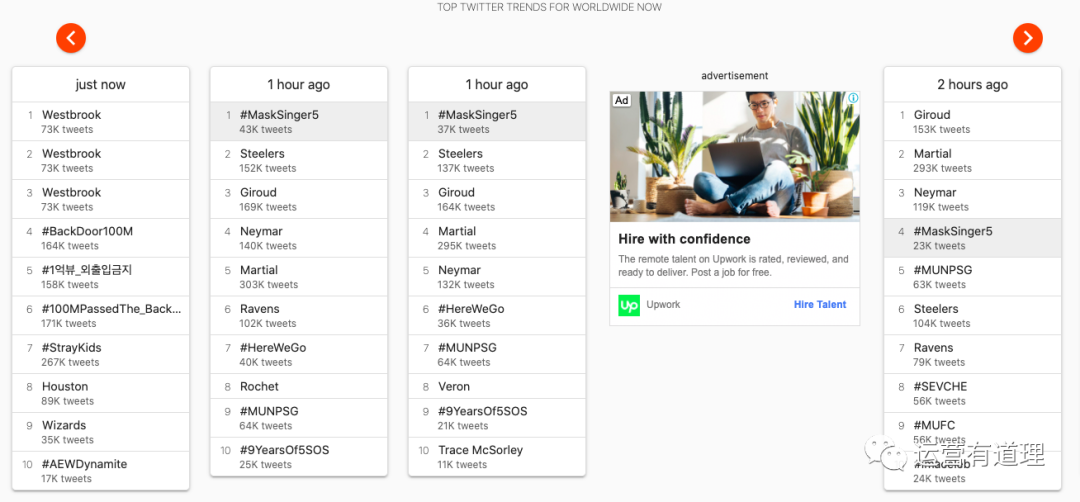Open the #StrayKids trend

71,348
